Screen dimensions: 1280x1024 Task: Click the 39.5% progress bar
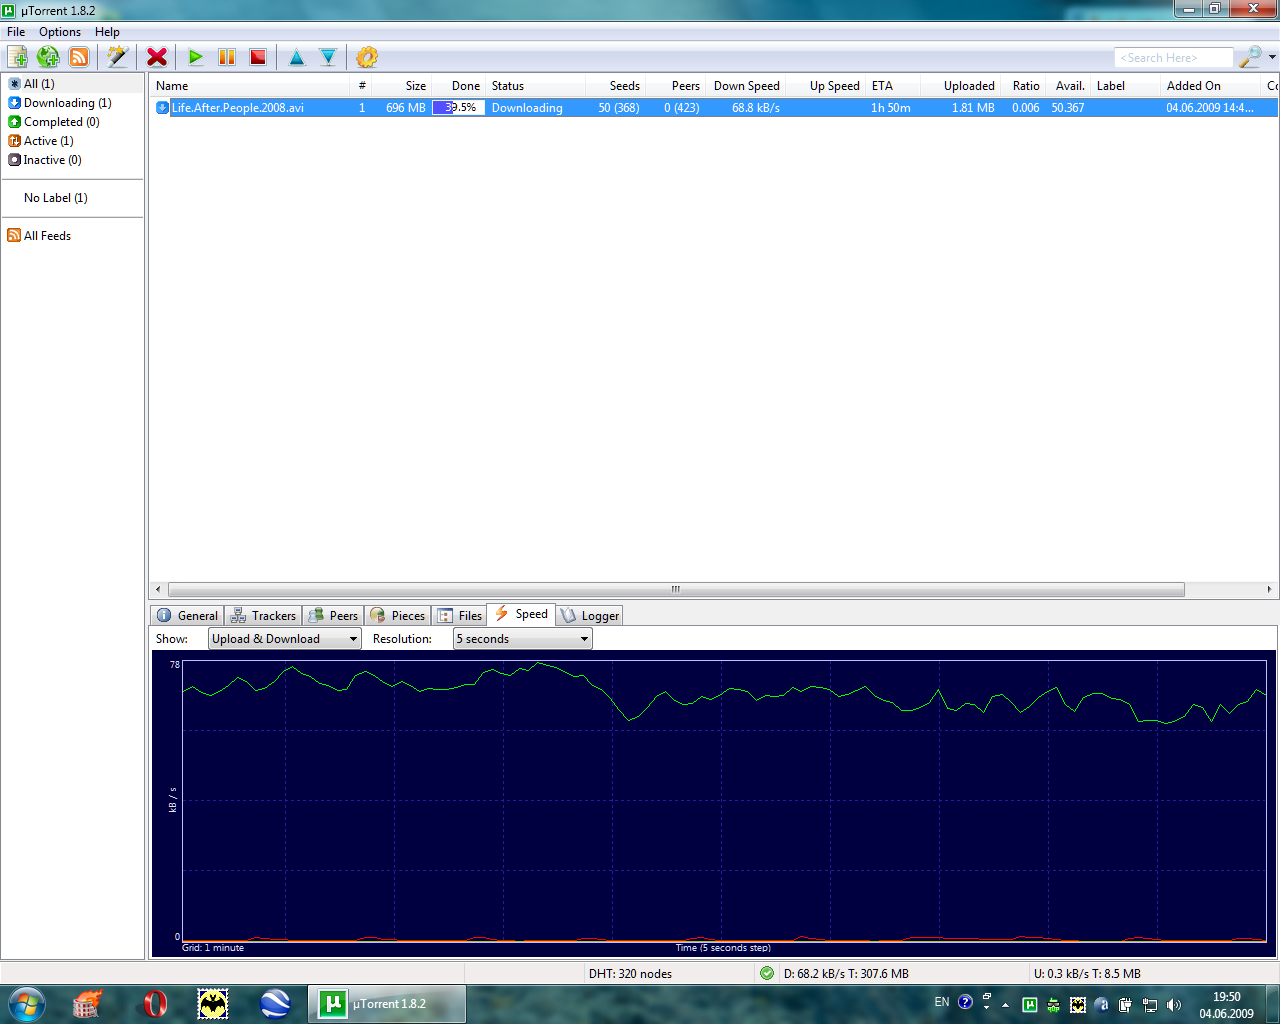tap(458, 108)
